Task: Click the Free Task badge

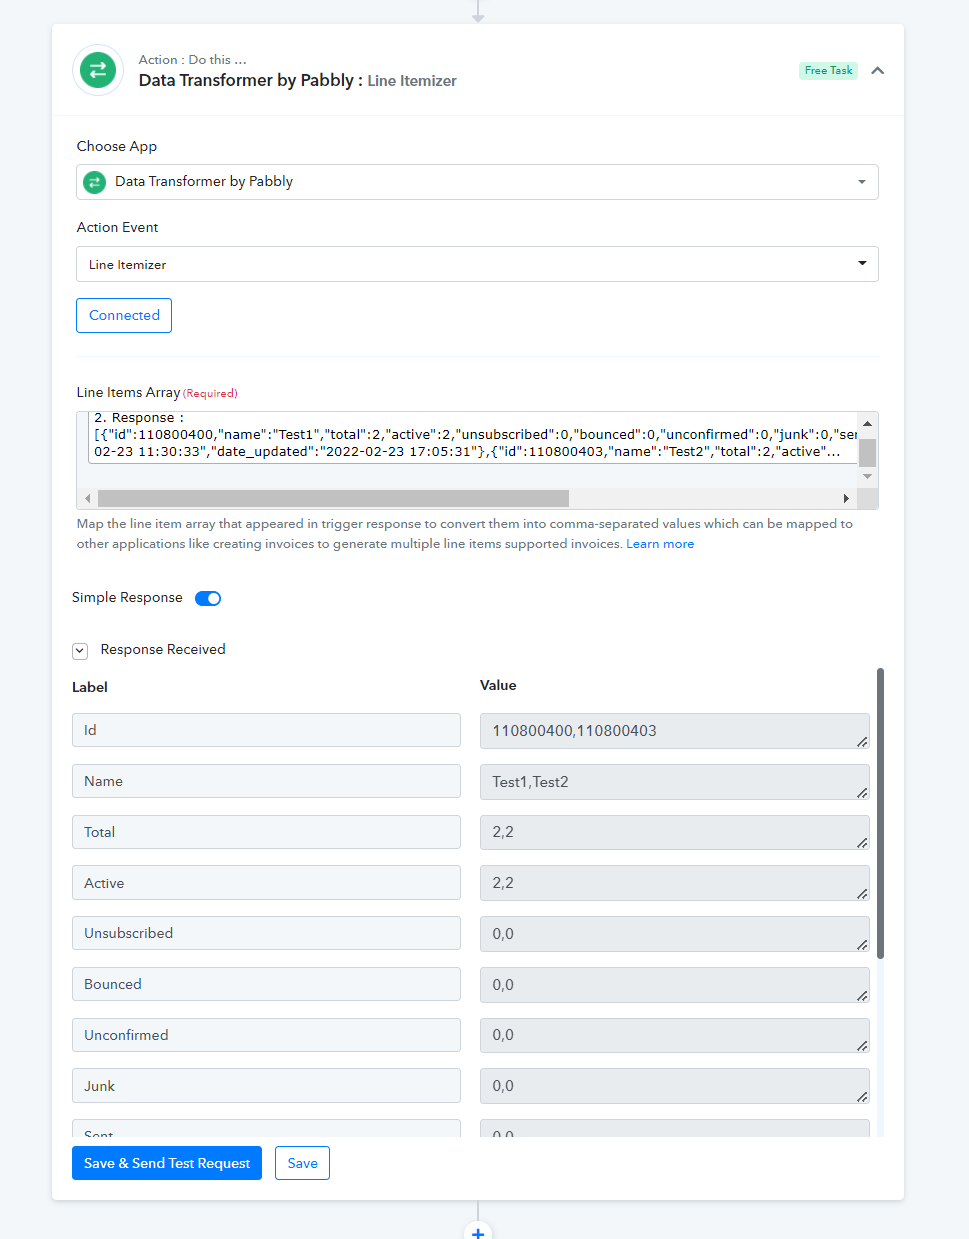Action: (828, 70)
